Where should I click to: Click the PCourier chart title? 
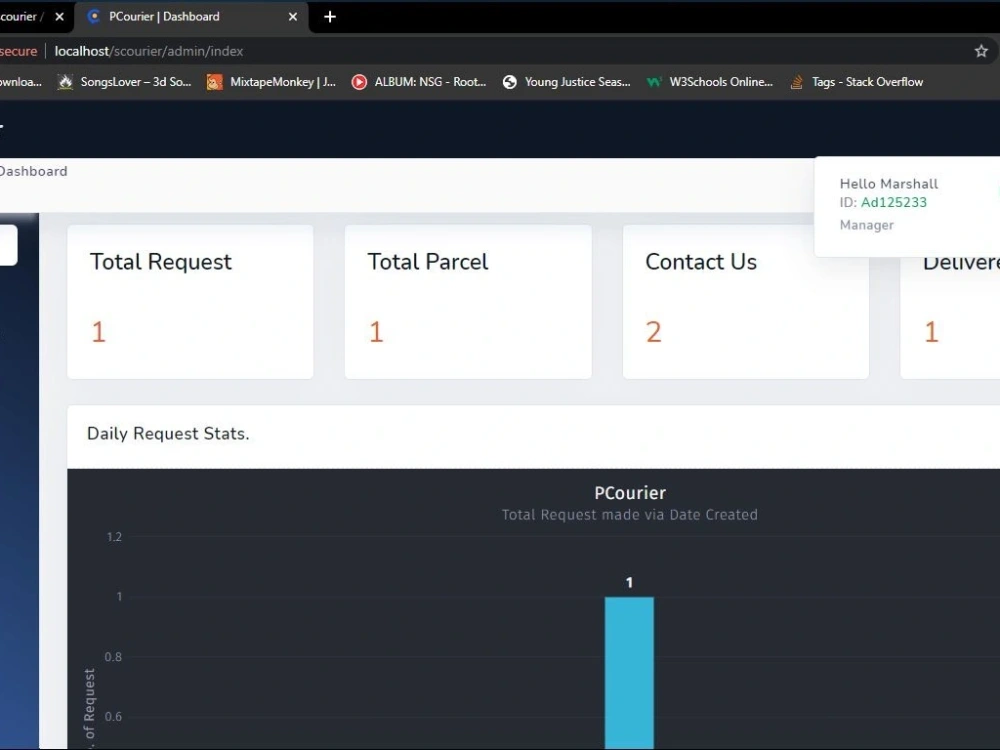pyautogui.click(x=630, y=492)
